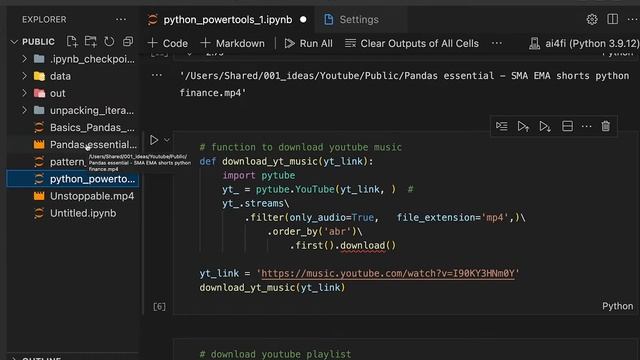Viewport: 640px width, 360px height.
Task: Delete the current cell
Action: [x=606, y=126]
